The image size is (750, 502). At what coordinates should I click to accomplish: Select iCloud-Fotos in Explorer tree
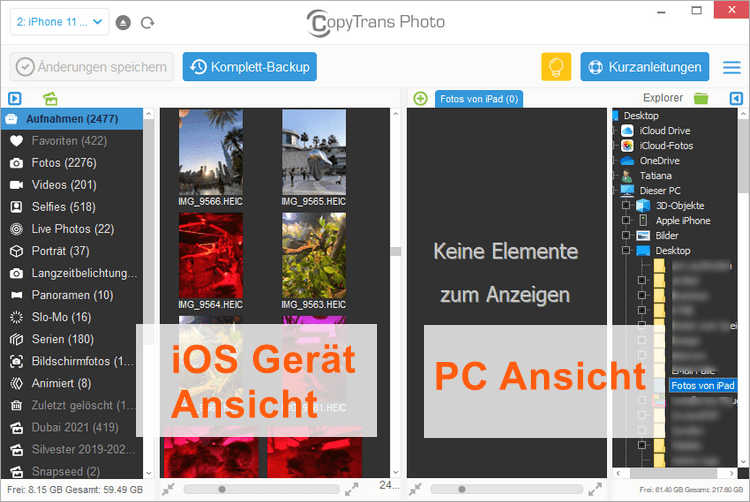click(x=666, y=145)
